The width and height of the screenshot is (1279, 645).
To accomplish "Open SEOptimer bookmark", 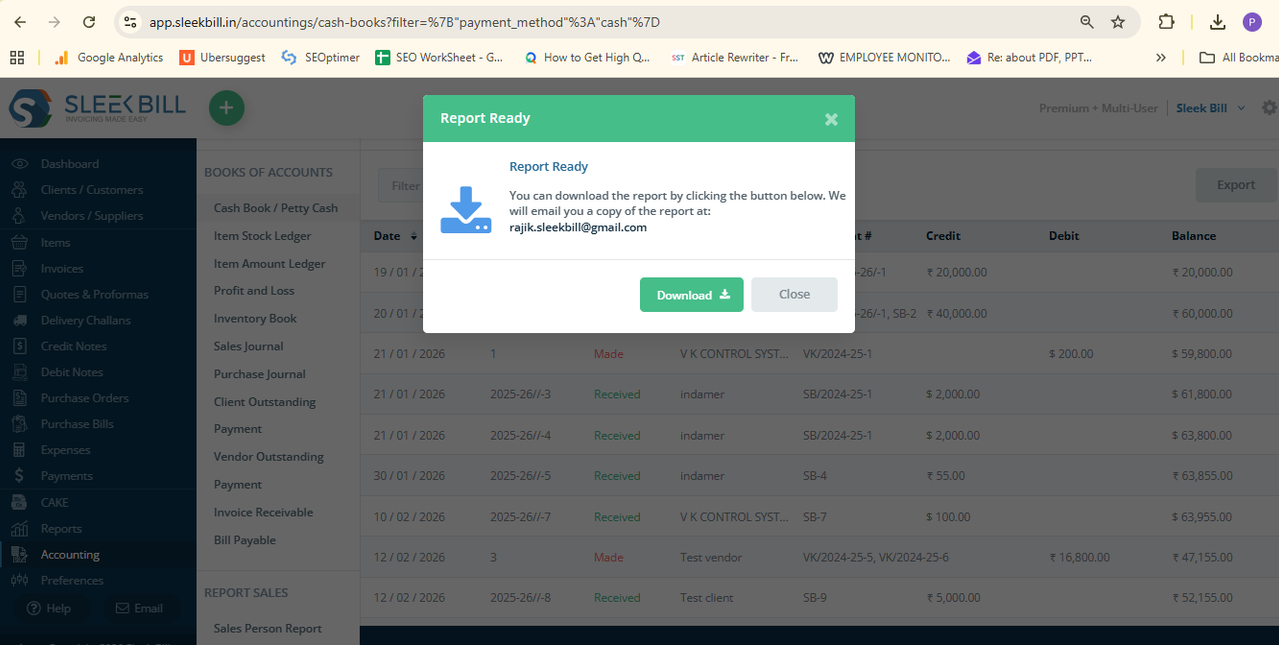I will pyautogui.click(x=320, y=58).
